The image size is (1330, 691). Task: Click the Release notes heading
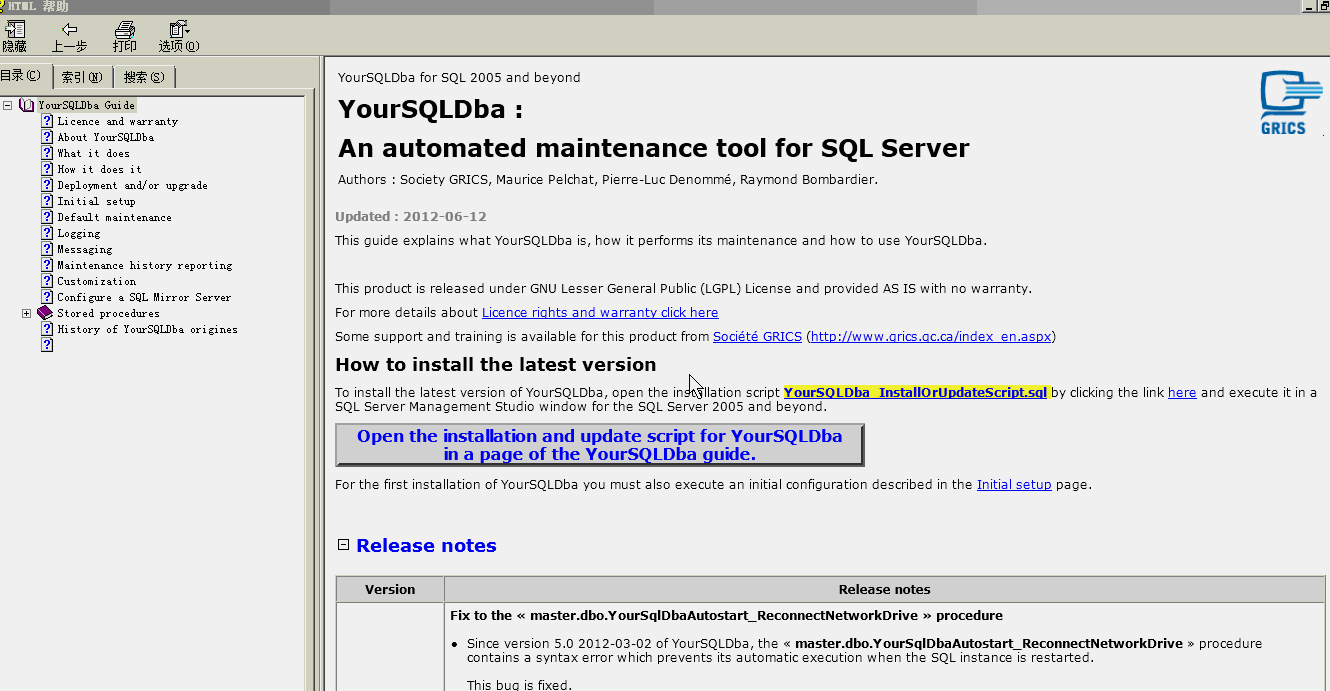pyautogui.click(x=426, y=545)
